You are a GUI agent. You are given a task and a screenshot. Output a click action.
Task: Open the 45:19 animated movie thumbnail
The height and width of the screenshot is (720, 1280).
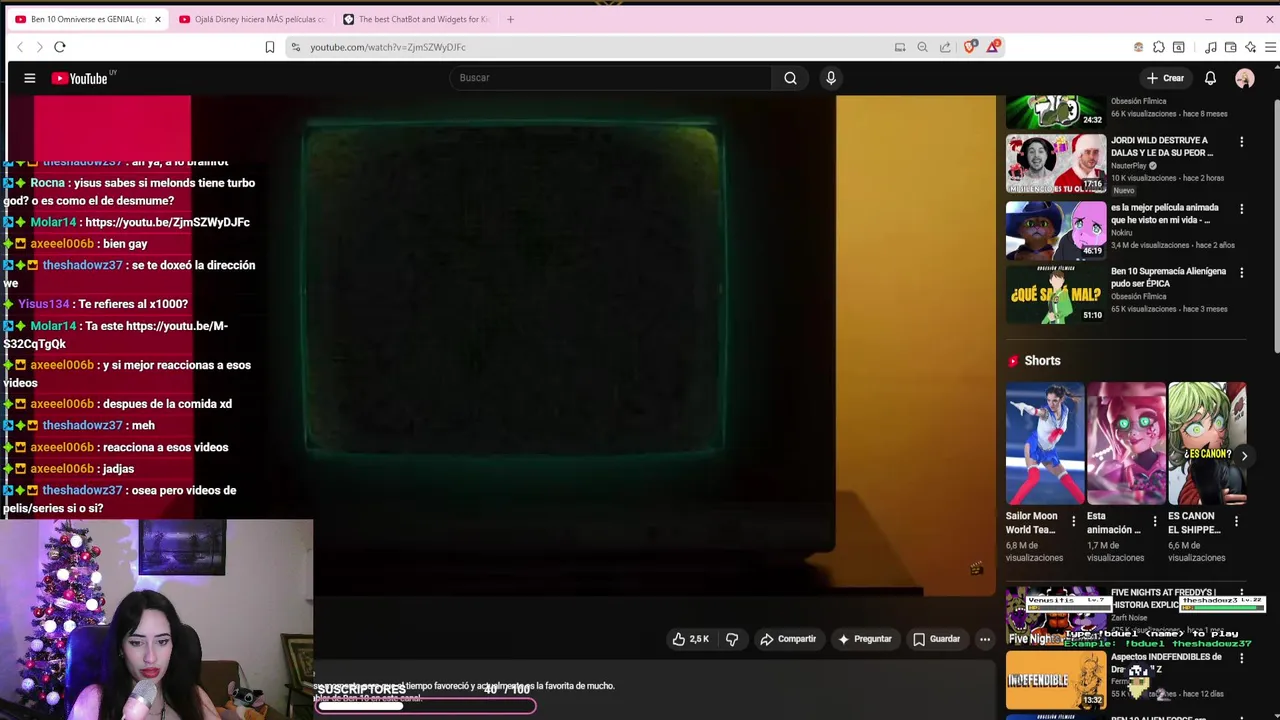tap(1056, 229)
